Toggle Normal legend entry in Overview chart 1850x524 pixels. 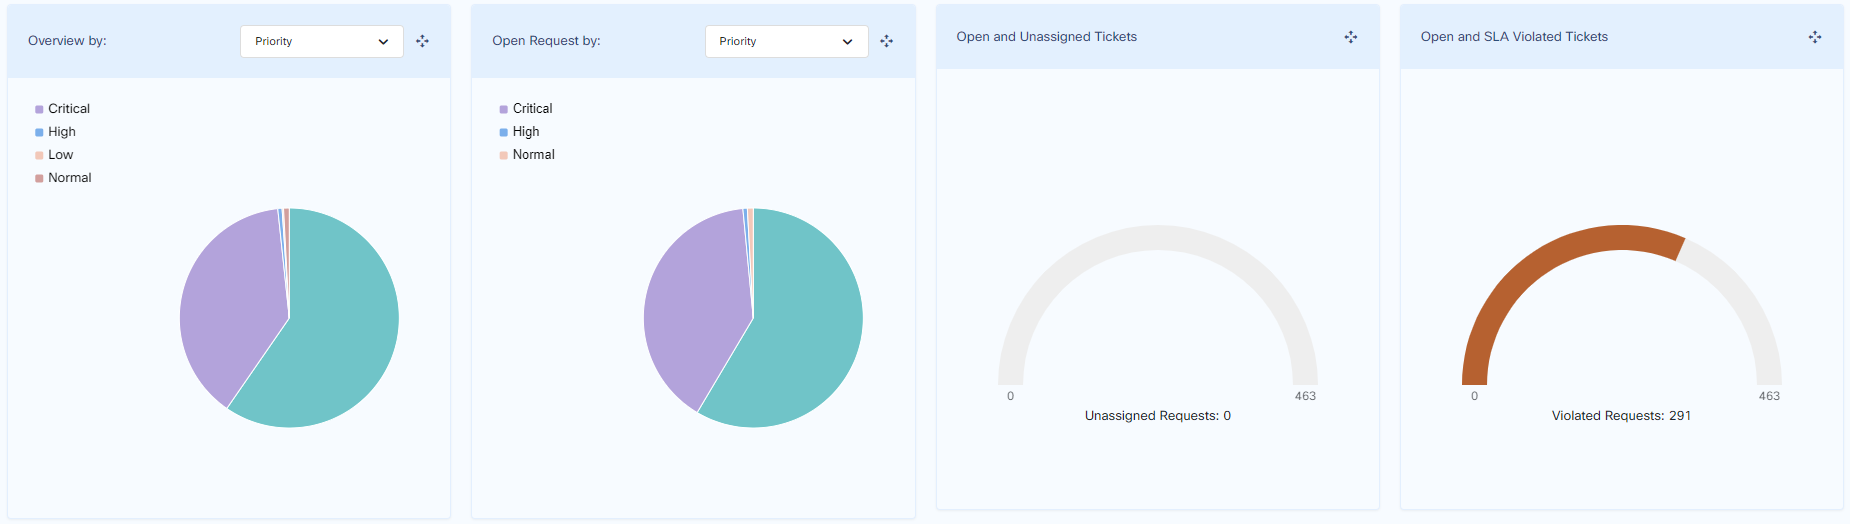[x=69, y=178]
